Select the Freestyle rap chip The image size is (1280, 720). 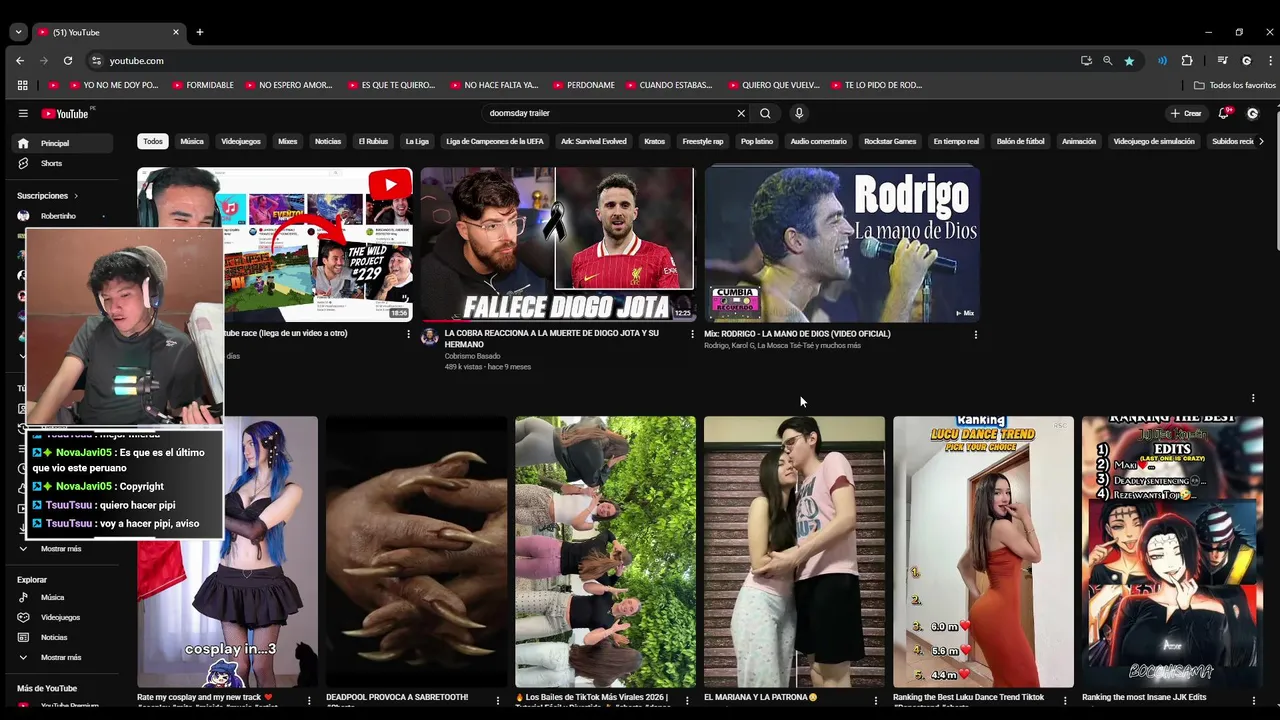703,141
